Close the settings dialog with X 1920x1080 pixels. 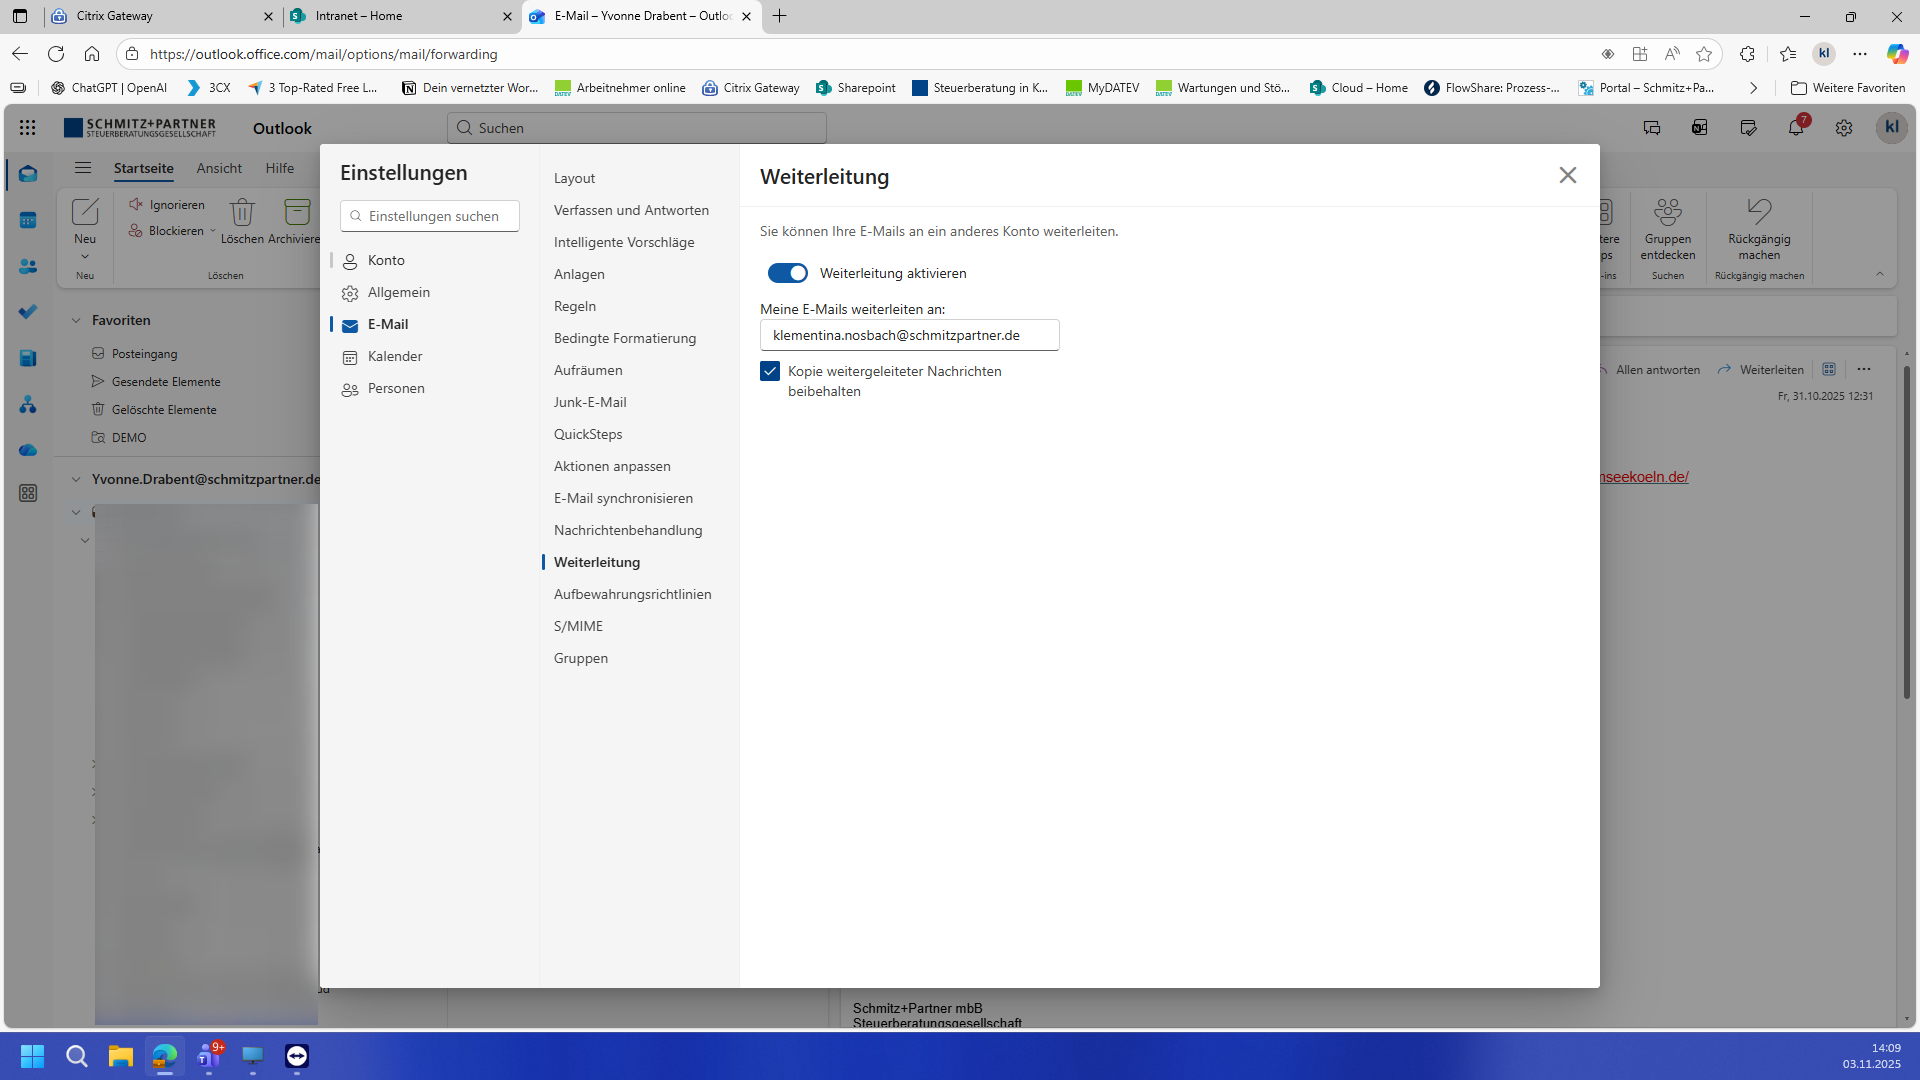(x=1567, y=175)
